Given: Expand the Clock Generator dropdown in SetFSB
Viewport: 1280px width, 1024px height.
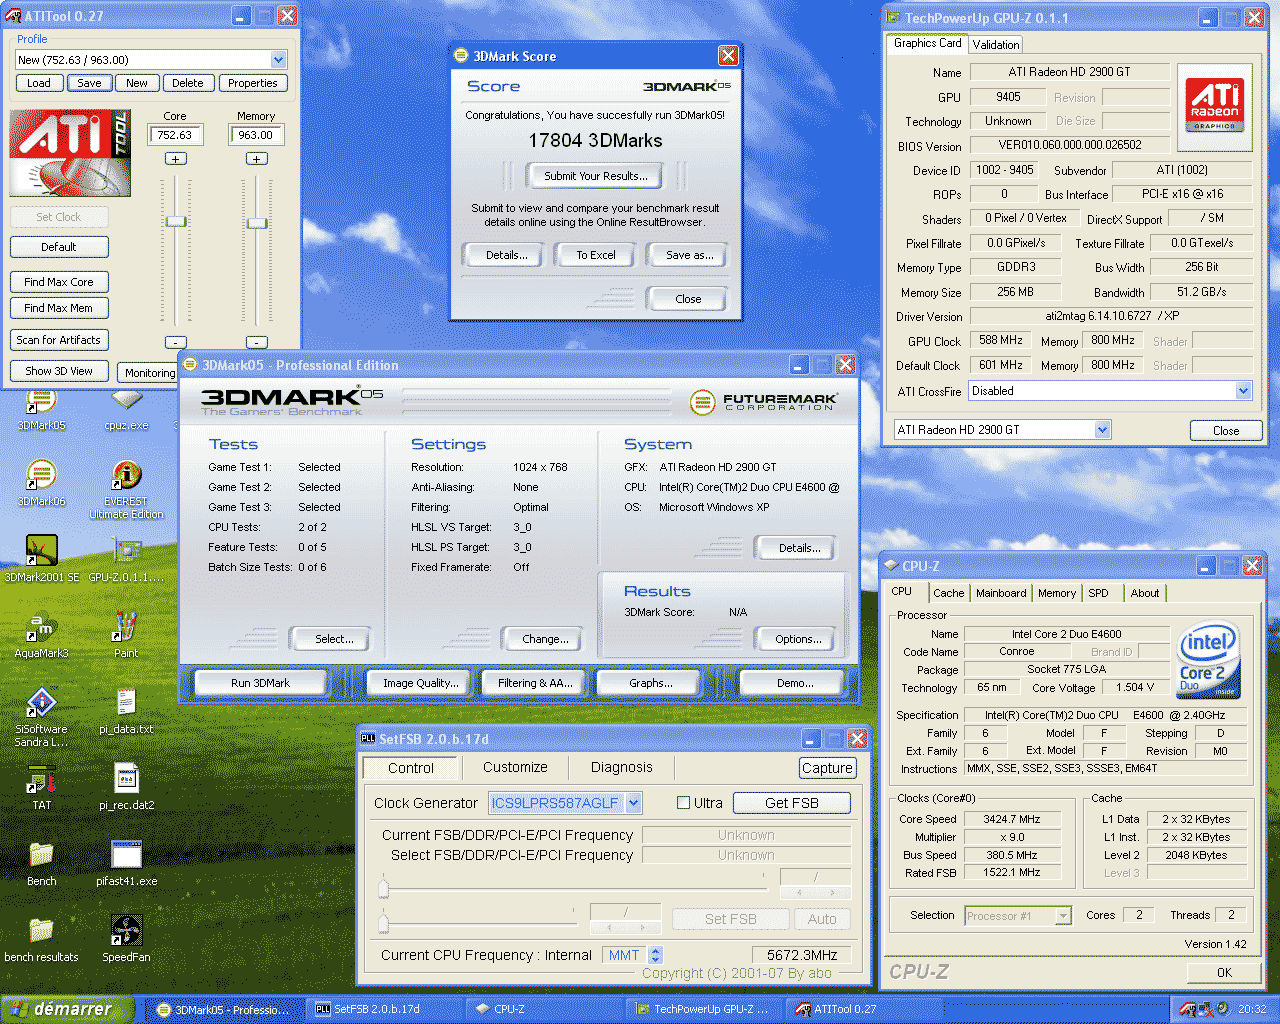Looking at the screenshot, I should pyautogui.click(x=634, y=803).
